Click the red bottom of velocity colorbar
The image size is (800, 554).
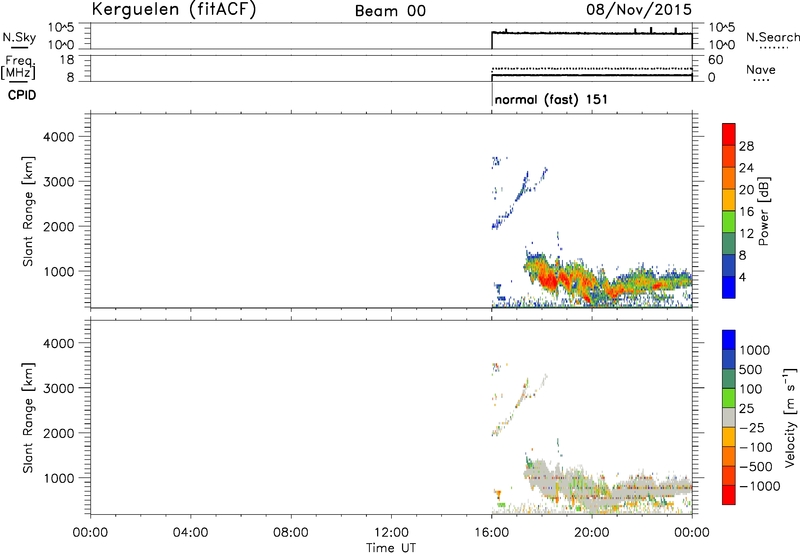(x=729, y=495)
